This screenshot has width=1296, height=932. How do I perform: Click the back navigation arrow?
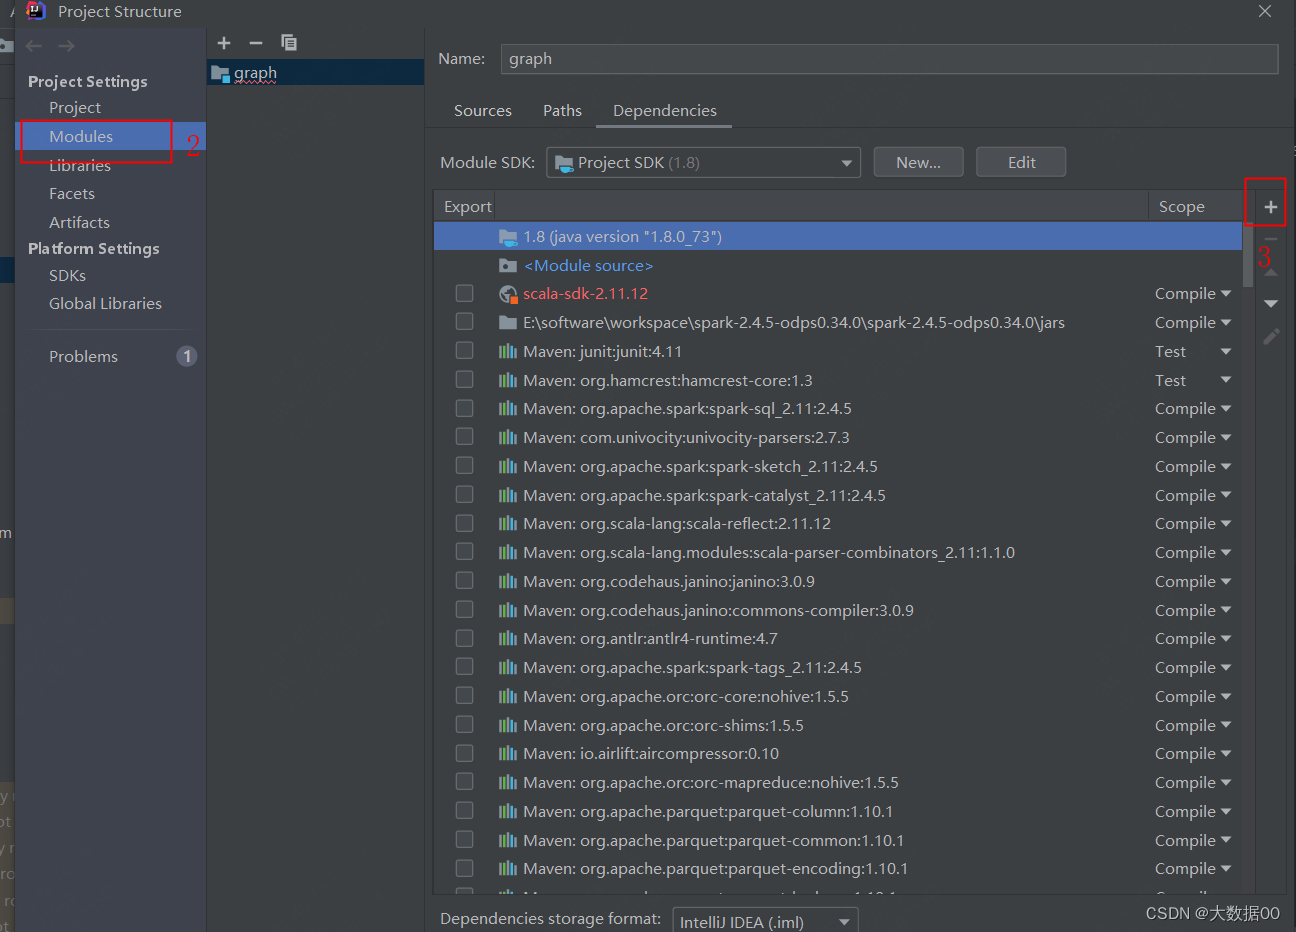(x=34, y=46)
